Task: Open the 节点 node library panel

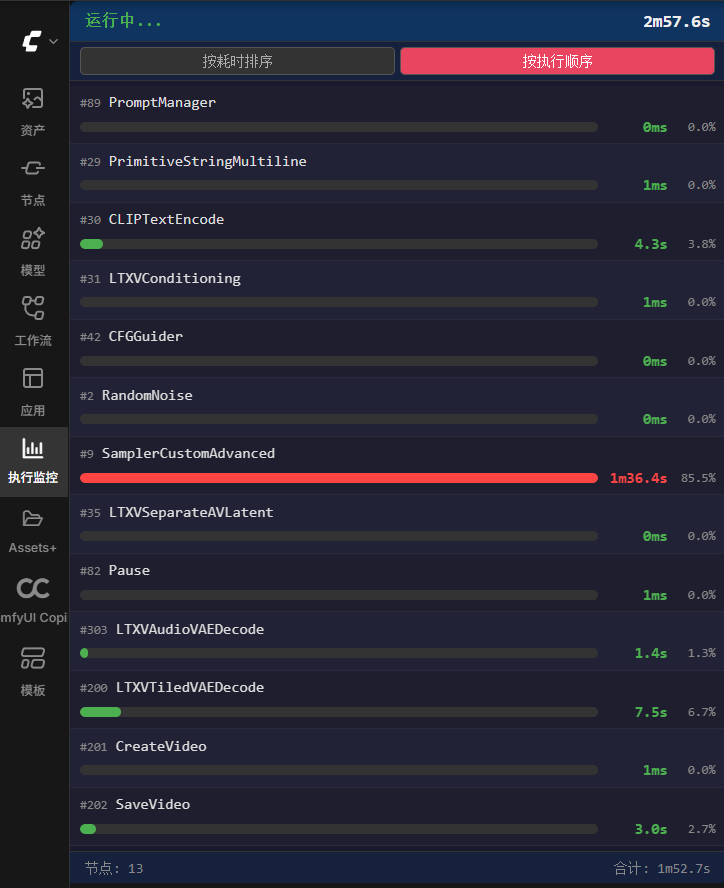Action: click(x=33, y=182)
